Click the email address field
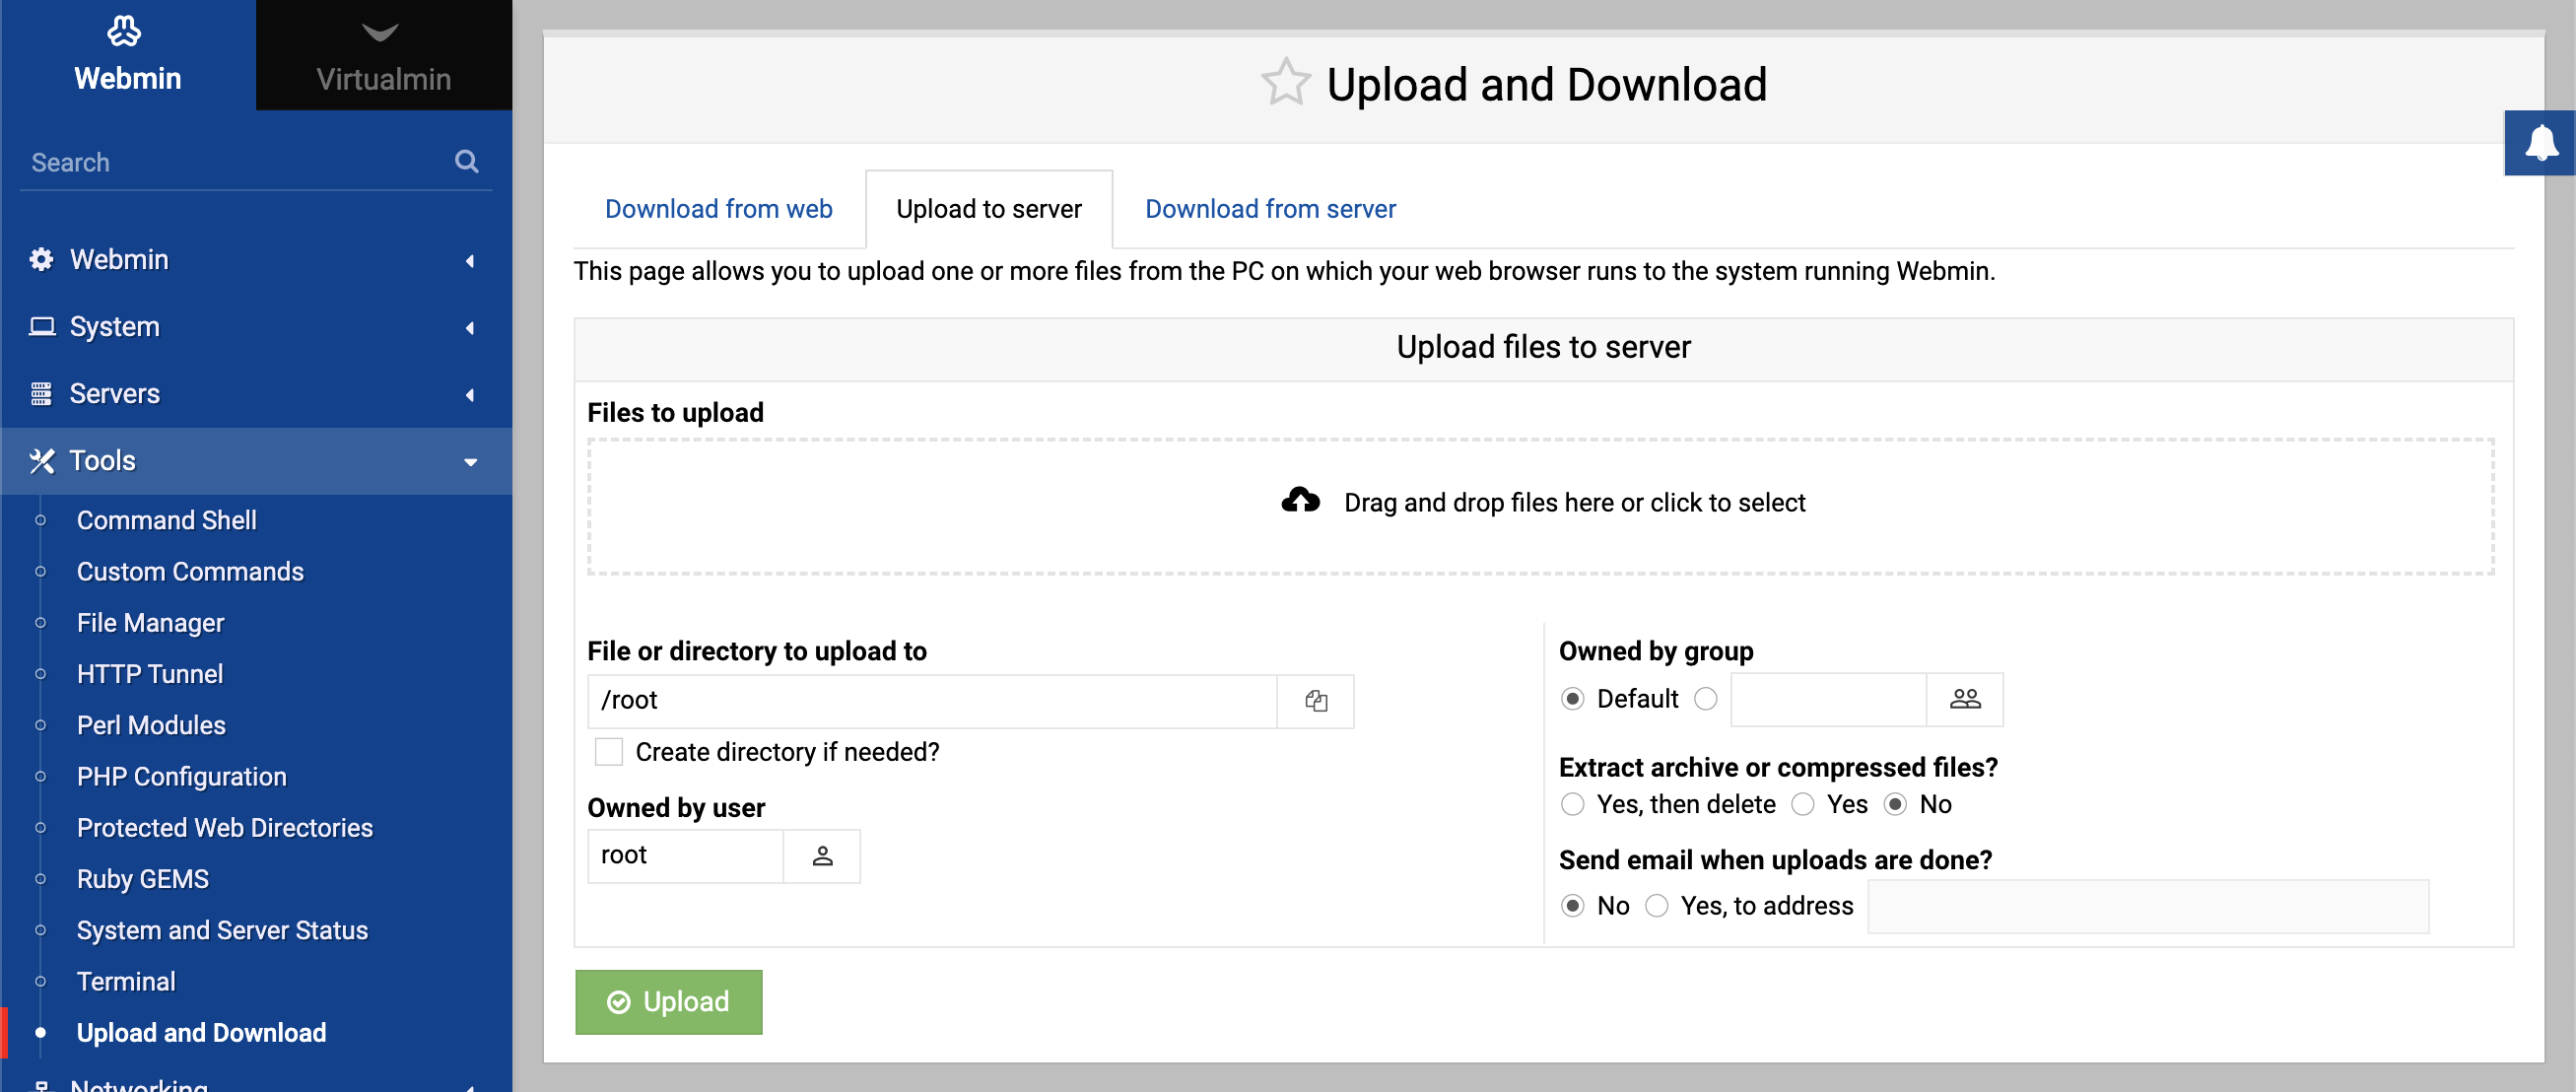The width and height of the screenshot is (2576, 1092). coord(2148,906)
